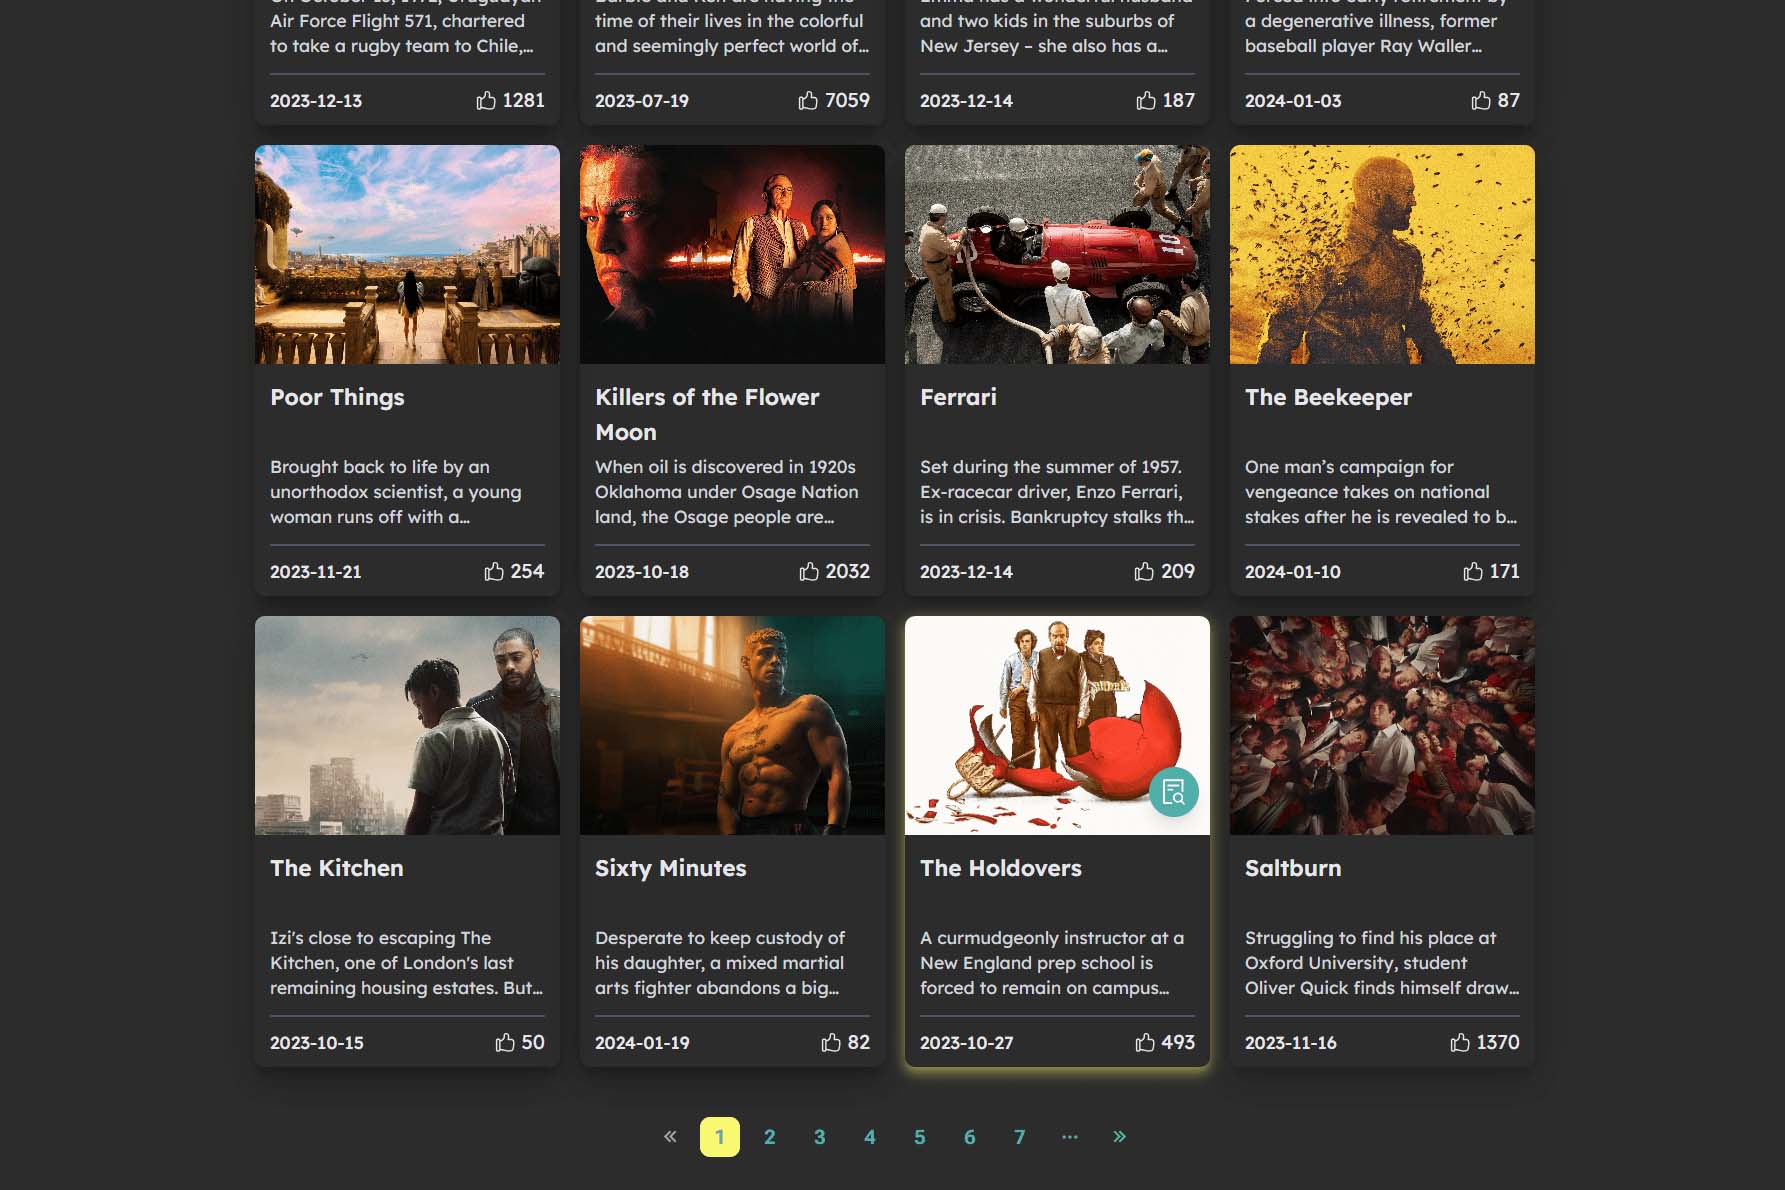The image size is (1785, 1190).
Task: Open the Saltburn poster image
Action: [x=1382, y=725]
